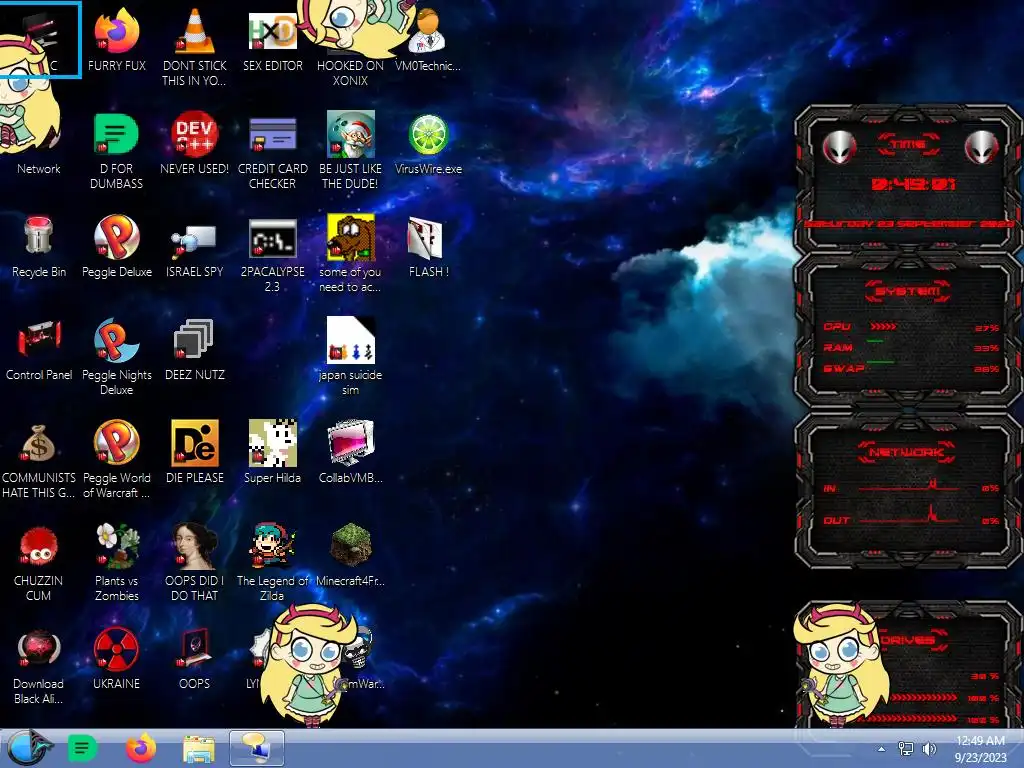The height and width of the screenshot is (768, 1024).
Task: Switch to the active chat app taskbar button
Action: point(257,748)
